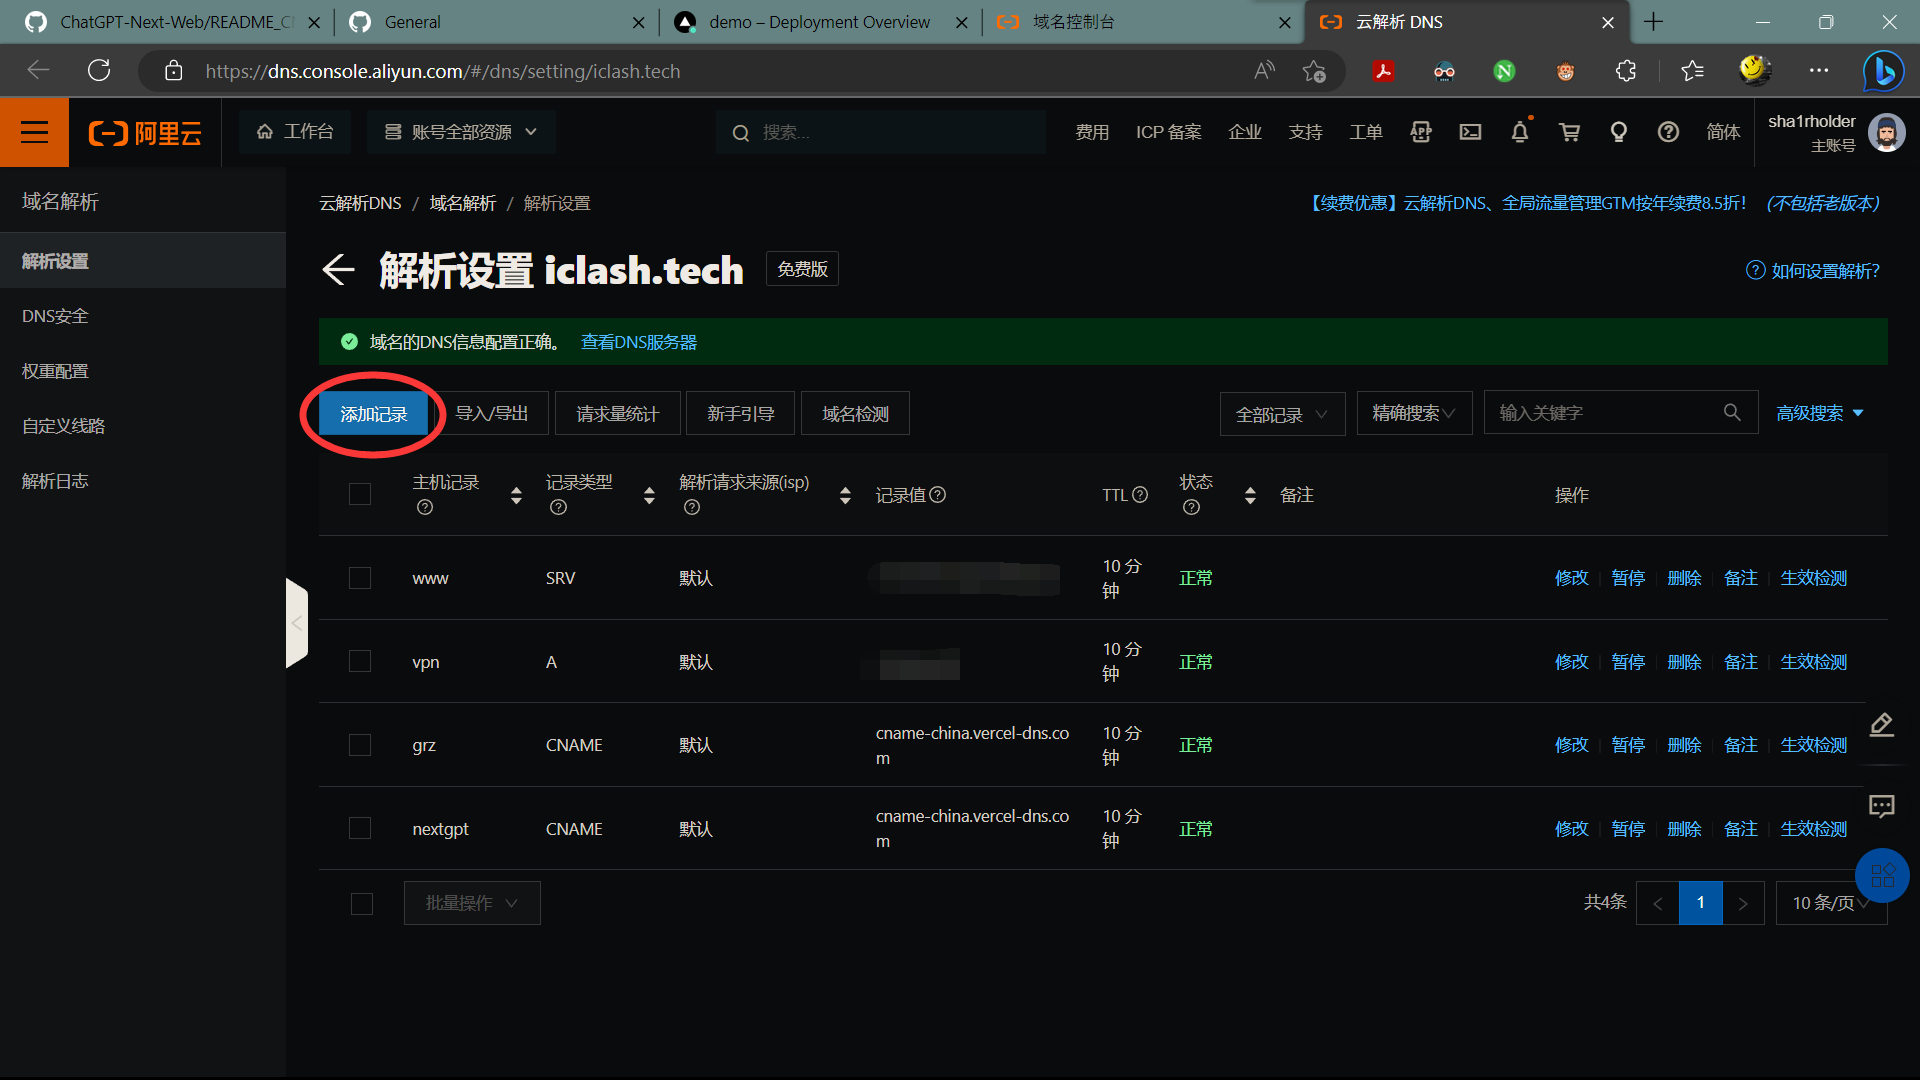Click the help question mark icon in header

(x=1667, y=132)
